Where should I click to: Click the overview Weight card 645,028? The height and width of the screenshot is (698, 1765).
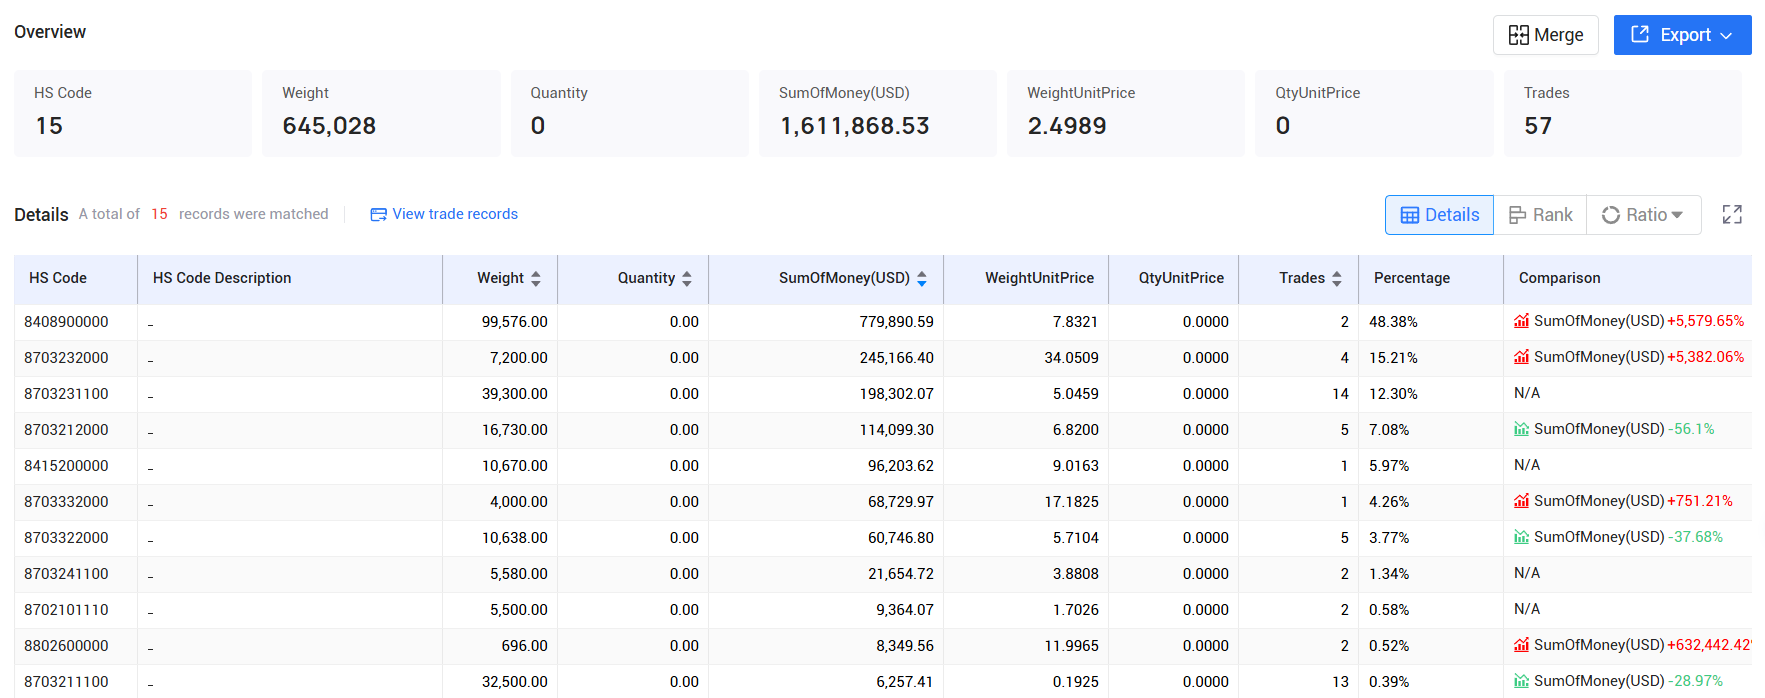coord(381,113)
